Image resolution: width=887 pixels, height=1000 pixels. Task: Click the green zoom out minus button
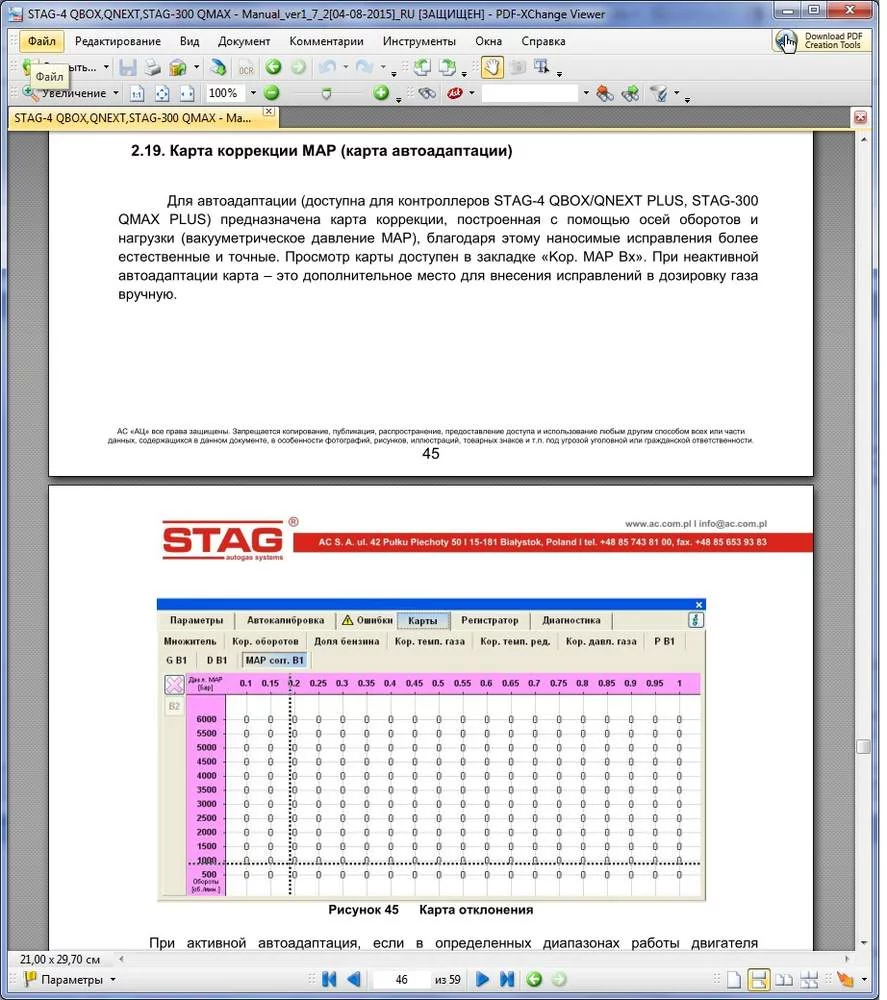272,93
